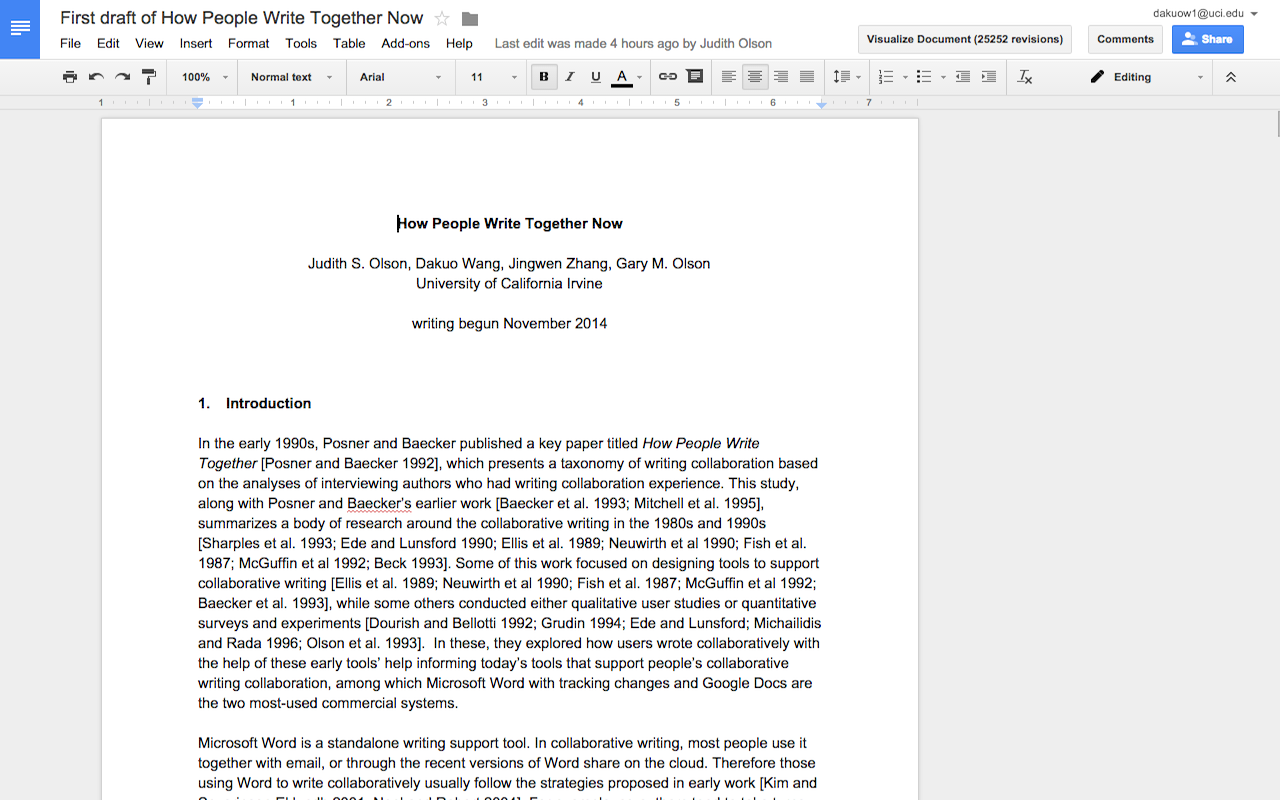Open the 100% zoom dropdown
Screen dimensions: 1280x800
tap(205, 77)
